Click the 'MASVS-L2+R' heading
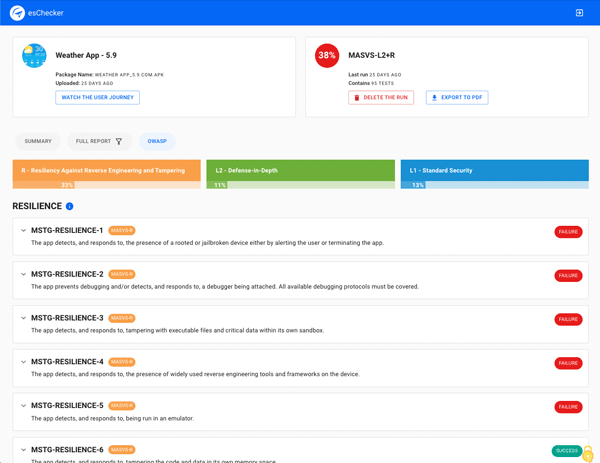Screen dimensions: 600x463 click(372, 55)
